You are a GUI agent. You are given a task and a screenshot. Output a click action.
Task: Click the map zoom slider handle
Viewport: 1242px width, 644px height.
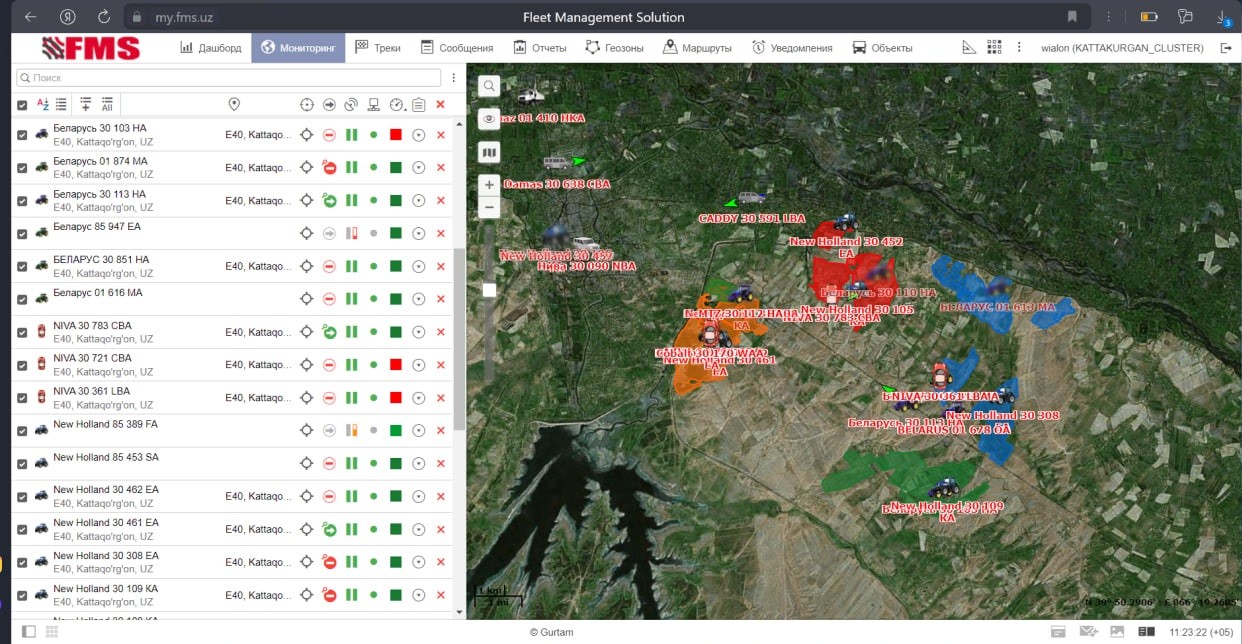point(489,290)
